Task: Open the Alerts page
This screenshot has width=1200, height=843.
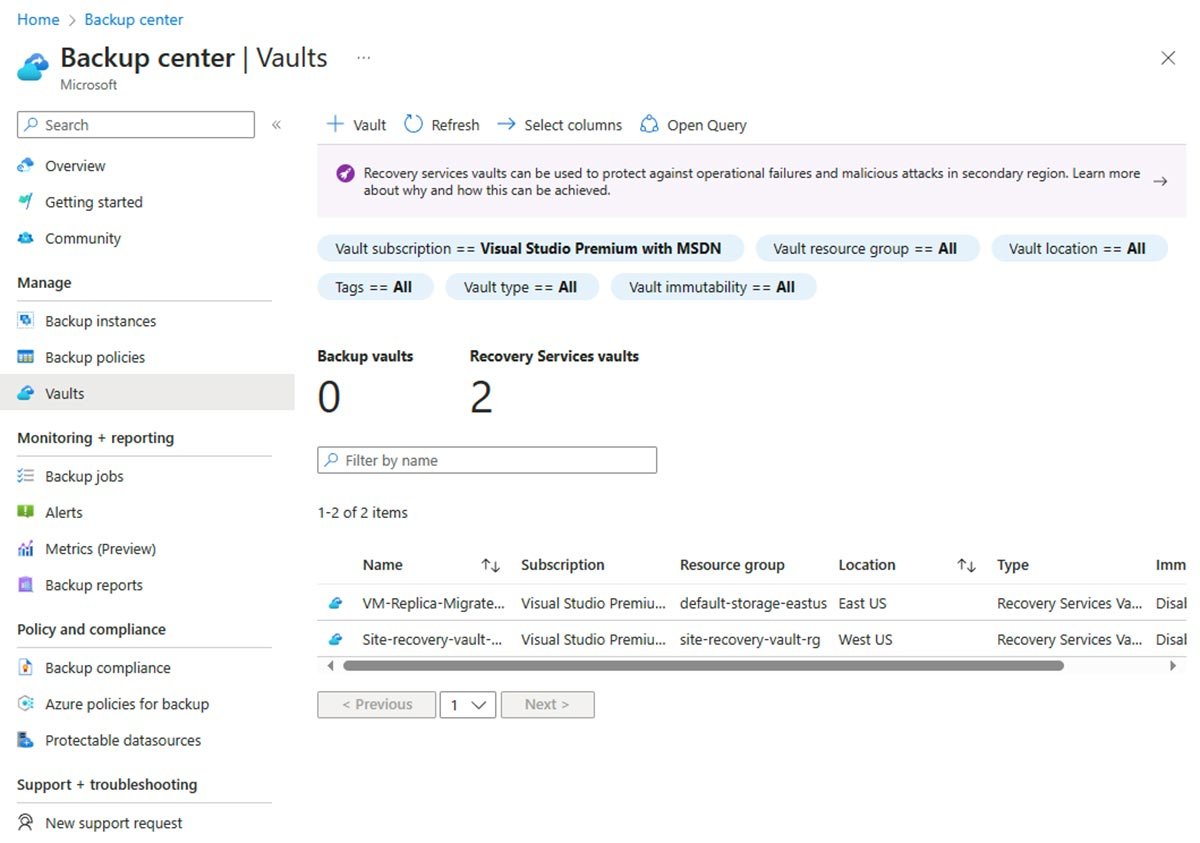Action: click(64, 512)
